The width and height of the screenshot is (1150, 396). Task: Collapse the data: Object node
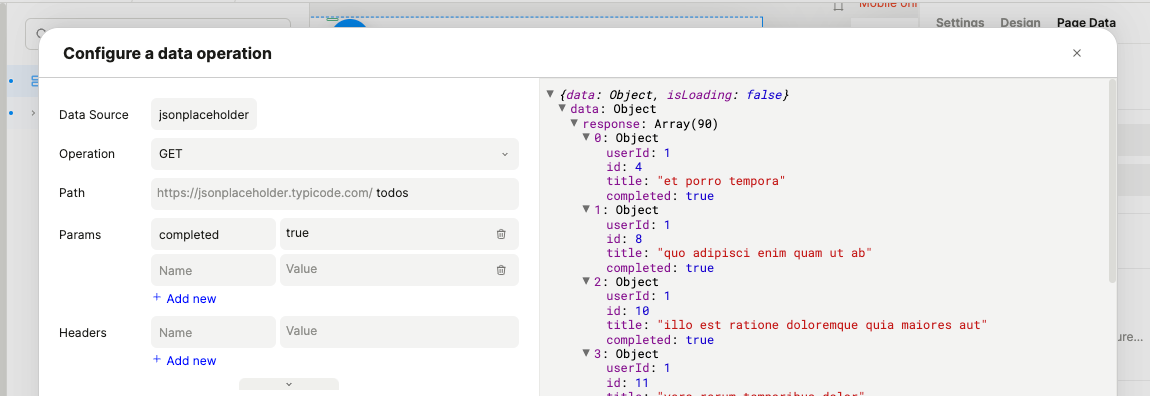coord(563,109)
